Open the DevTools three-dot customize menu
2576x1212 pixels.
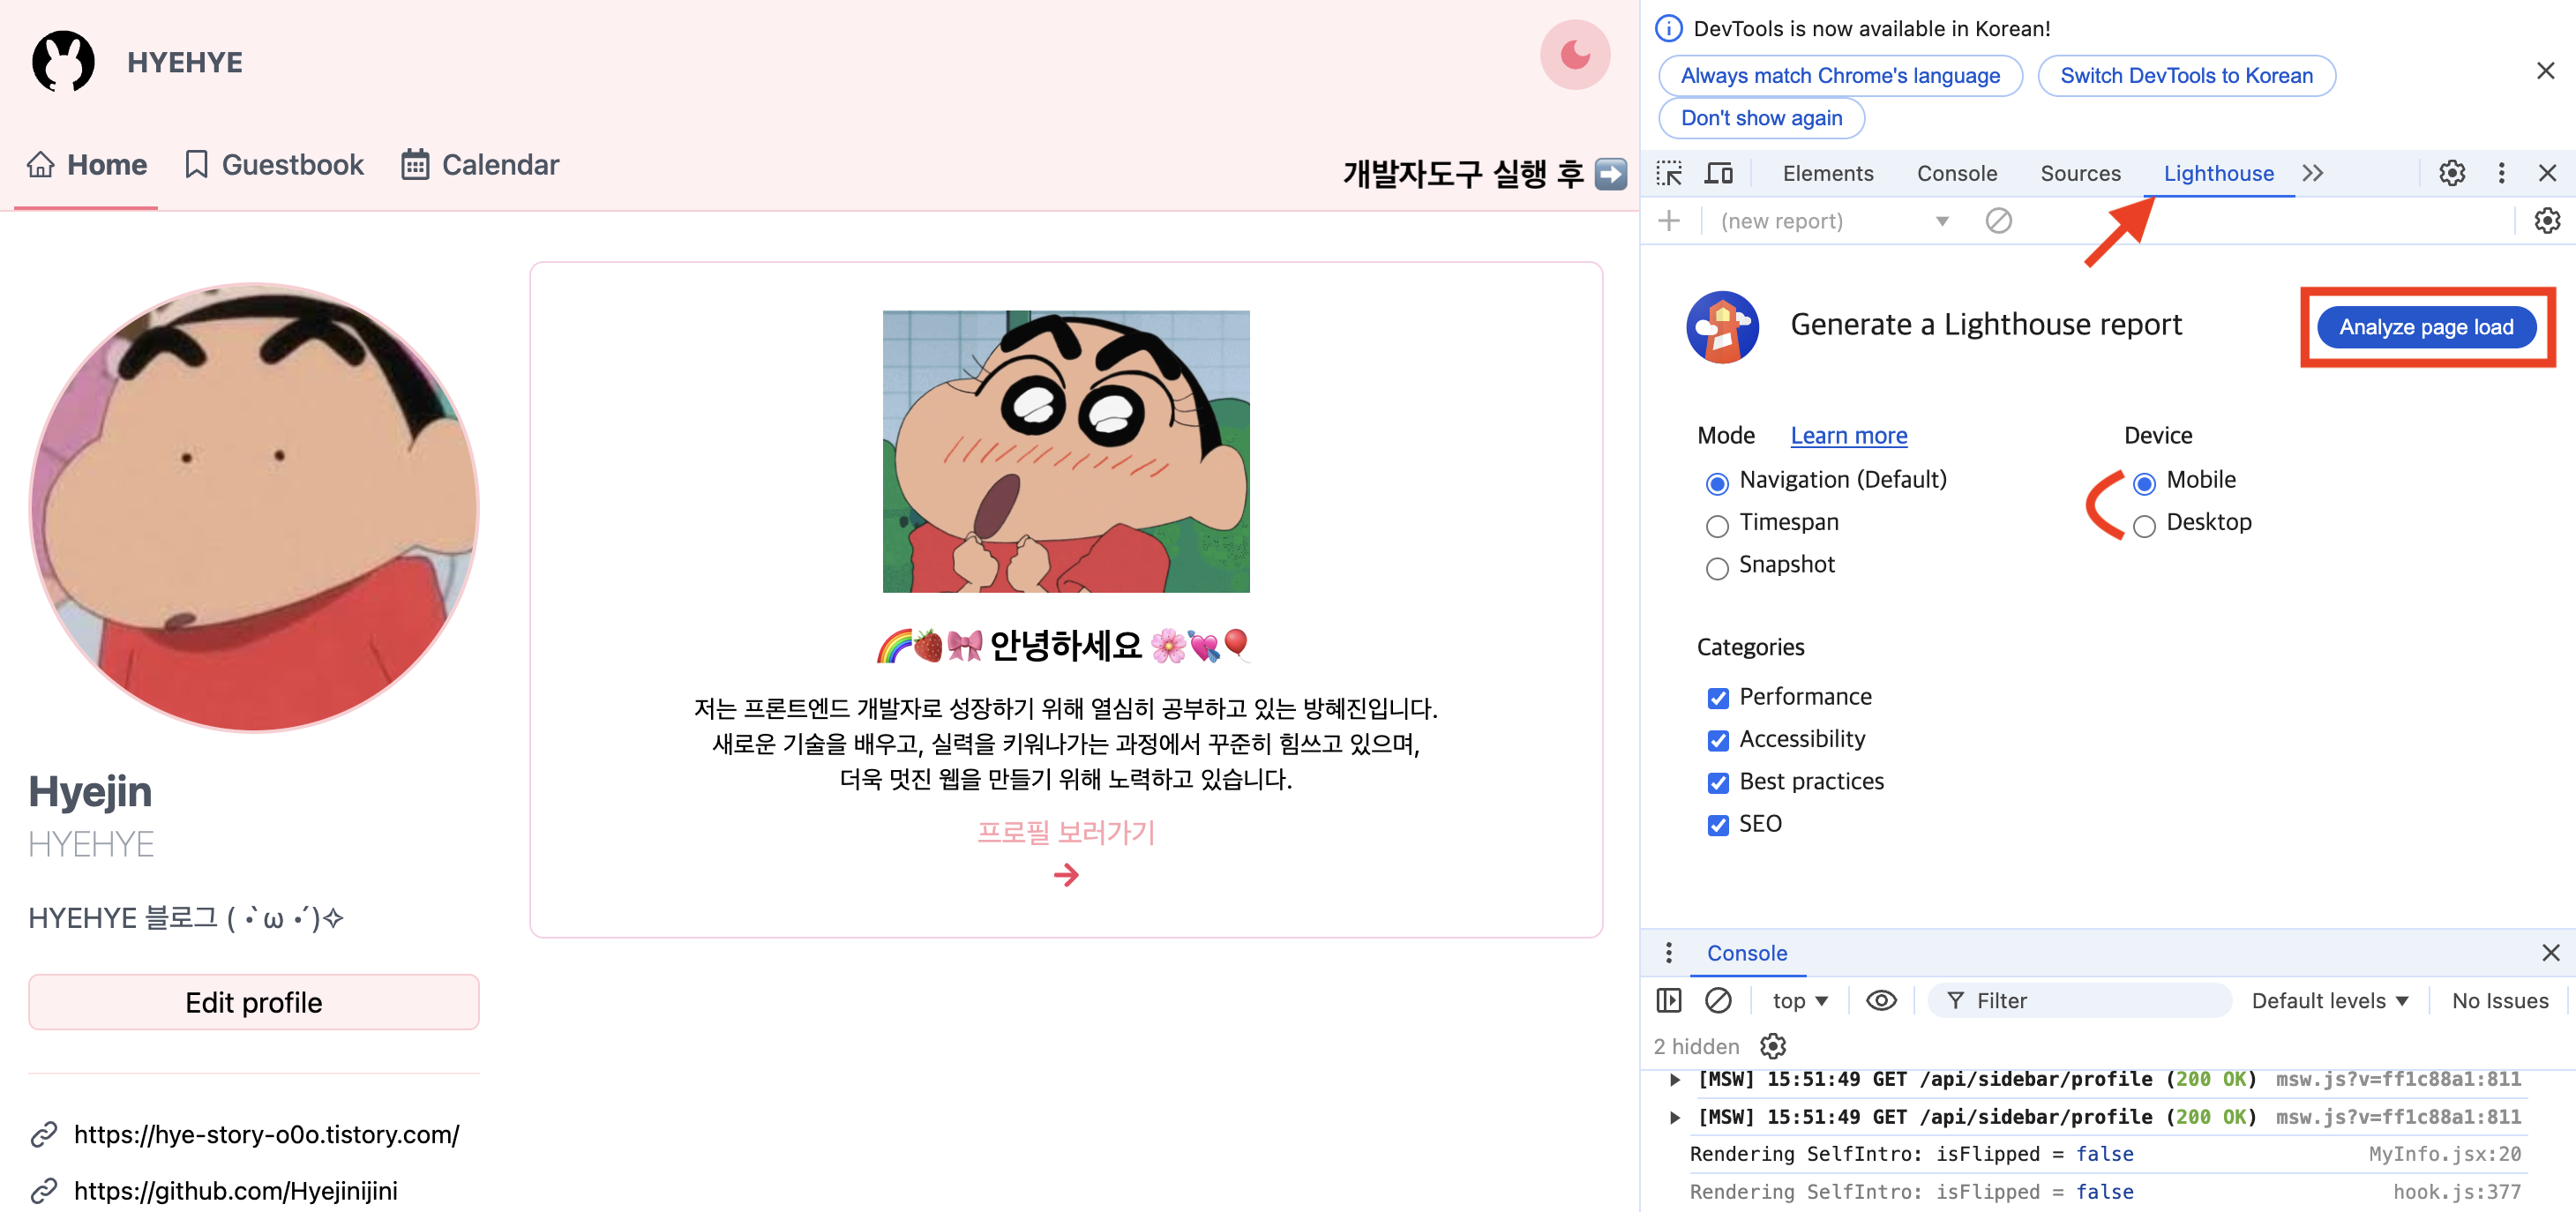coord(2501,173)
